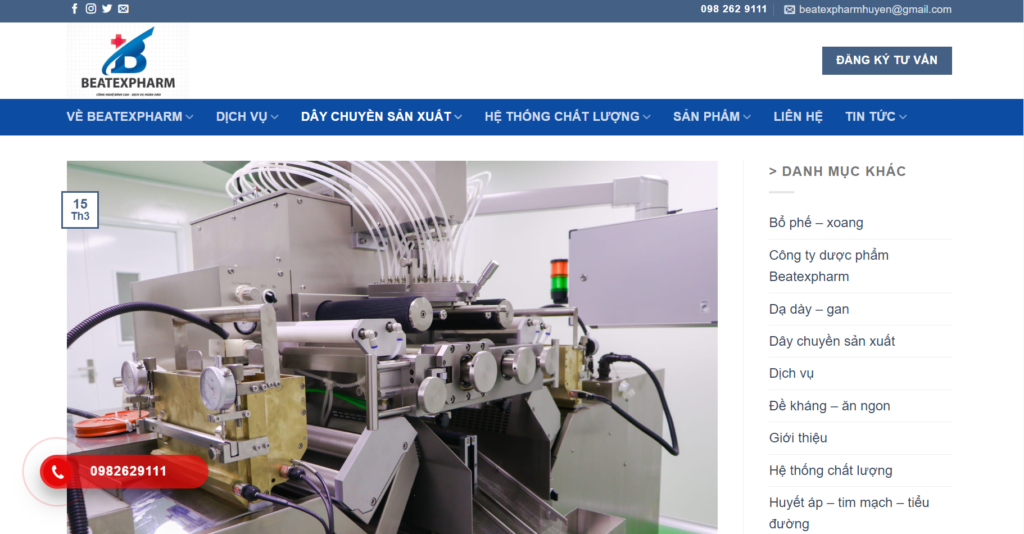Click the Facebook icon in top bar
This screenshot has height=534, width=1024.
[x=74, y=9]
